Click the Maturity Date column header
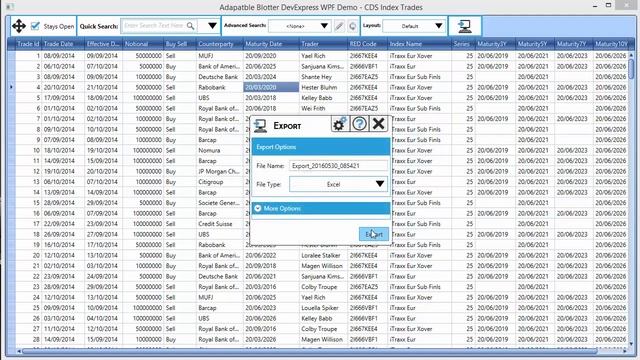This screenshot has height=360, width=640. [271, 44]
